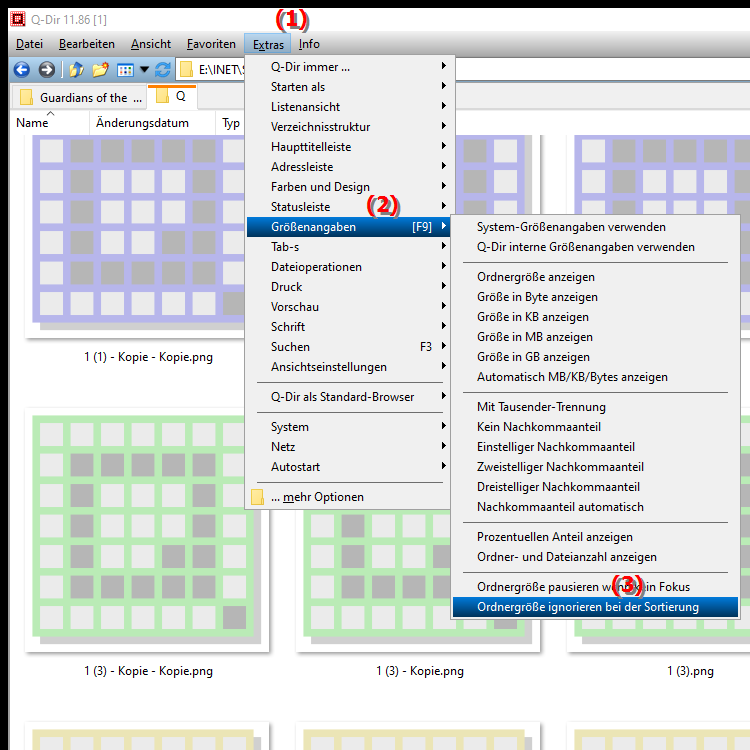Open the Ansichtseinstellungen submenu

[x=348, y=367]
